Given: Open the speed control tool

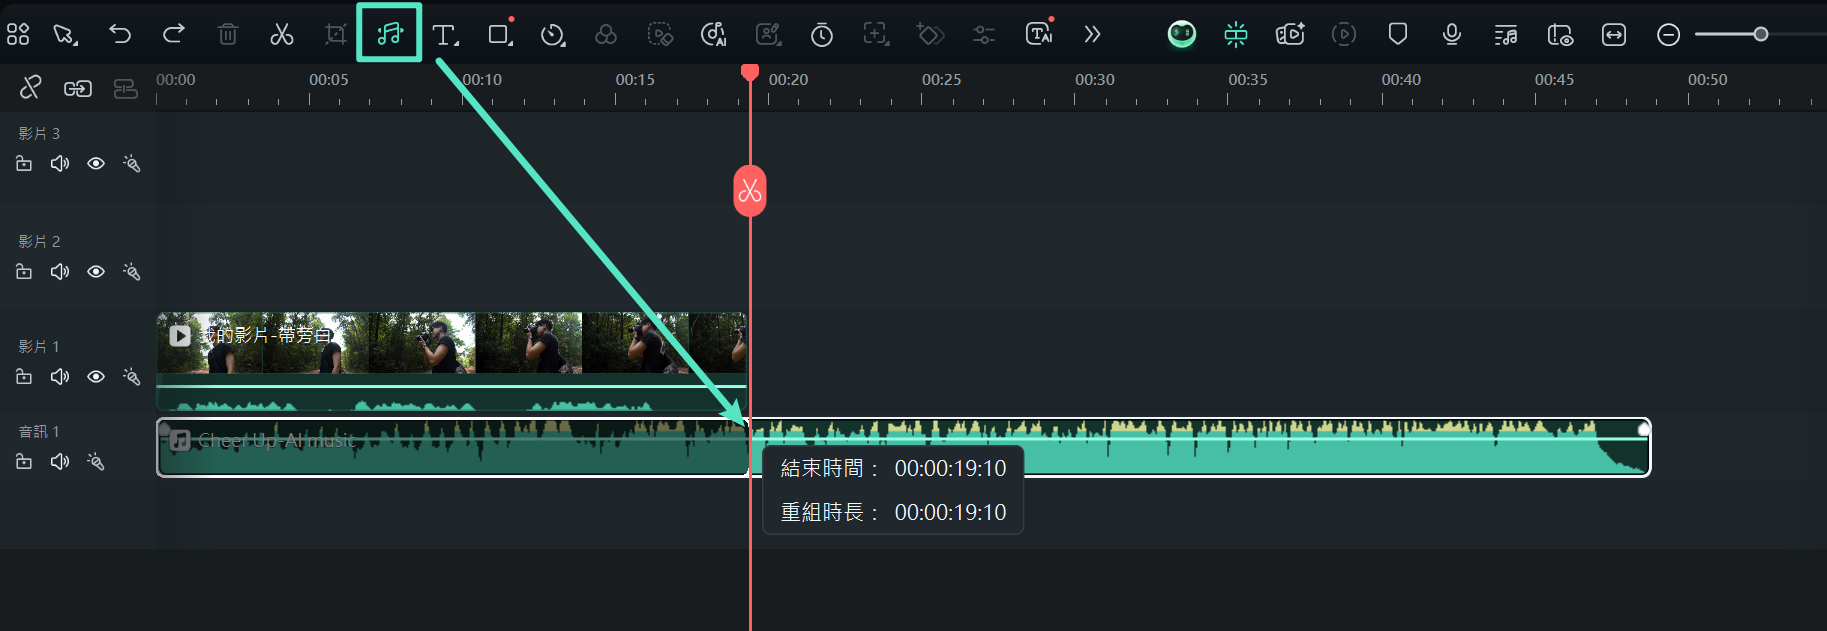Looking at the screenshot, I should click(552, 35).
